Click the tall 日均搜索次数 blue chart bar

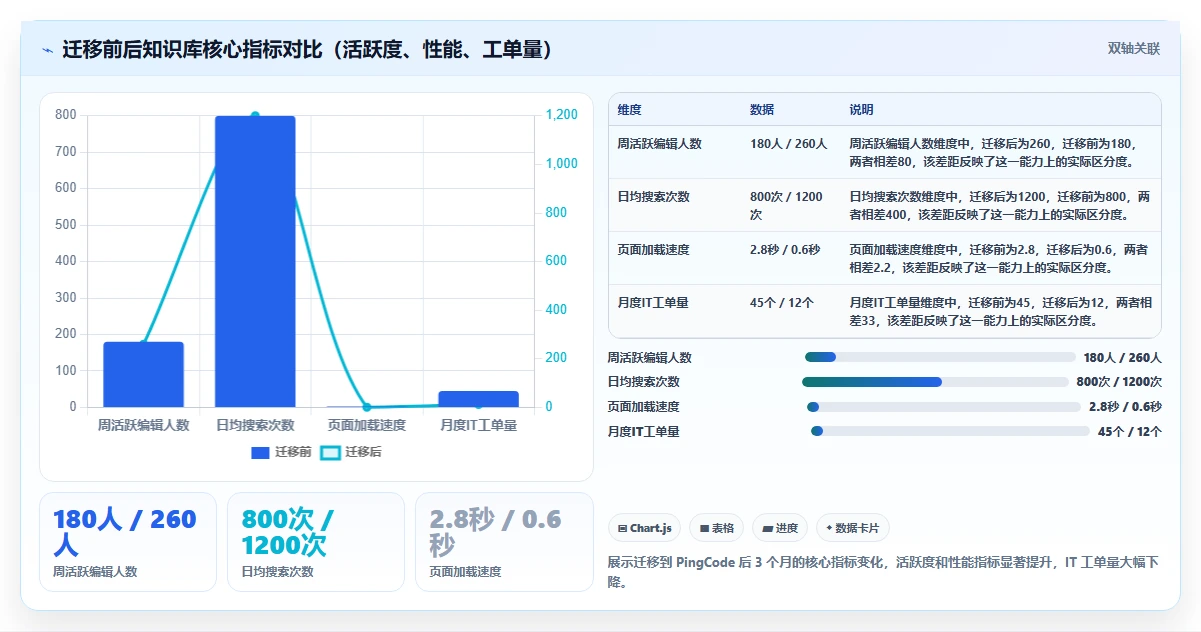click(255, 262)
